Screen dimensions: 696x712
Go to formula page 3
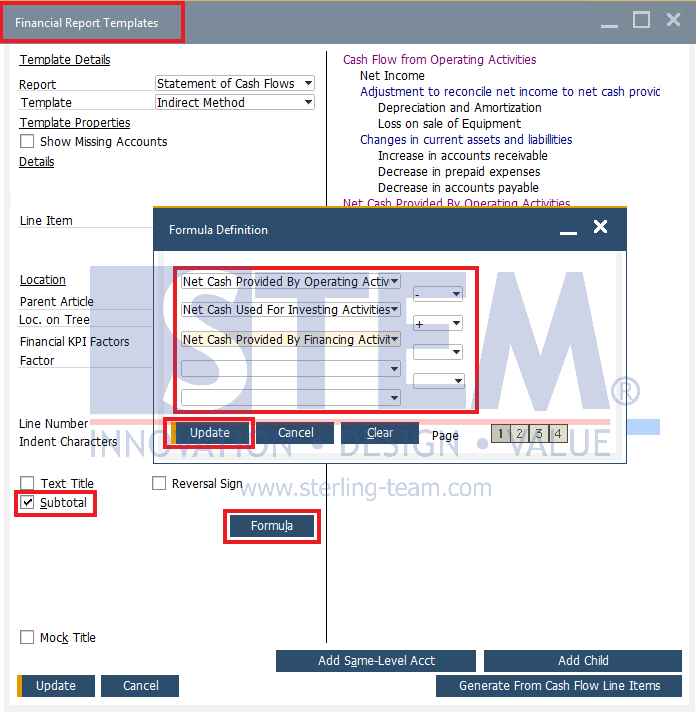[538, 434]
